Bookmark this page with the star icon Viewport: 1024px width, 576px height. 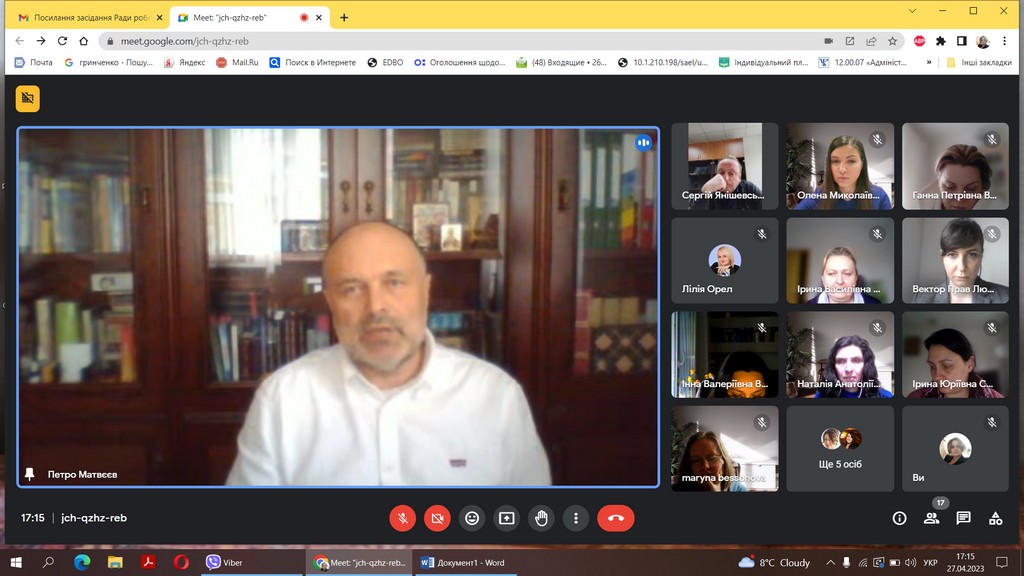tap(892, 41)
